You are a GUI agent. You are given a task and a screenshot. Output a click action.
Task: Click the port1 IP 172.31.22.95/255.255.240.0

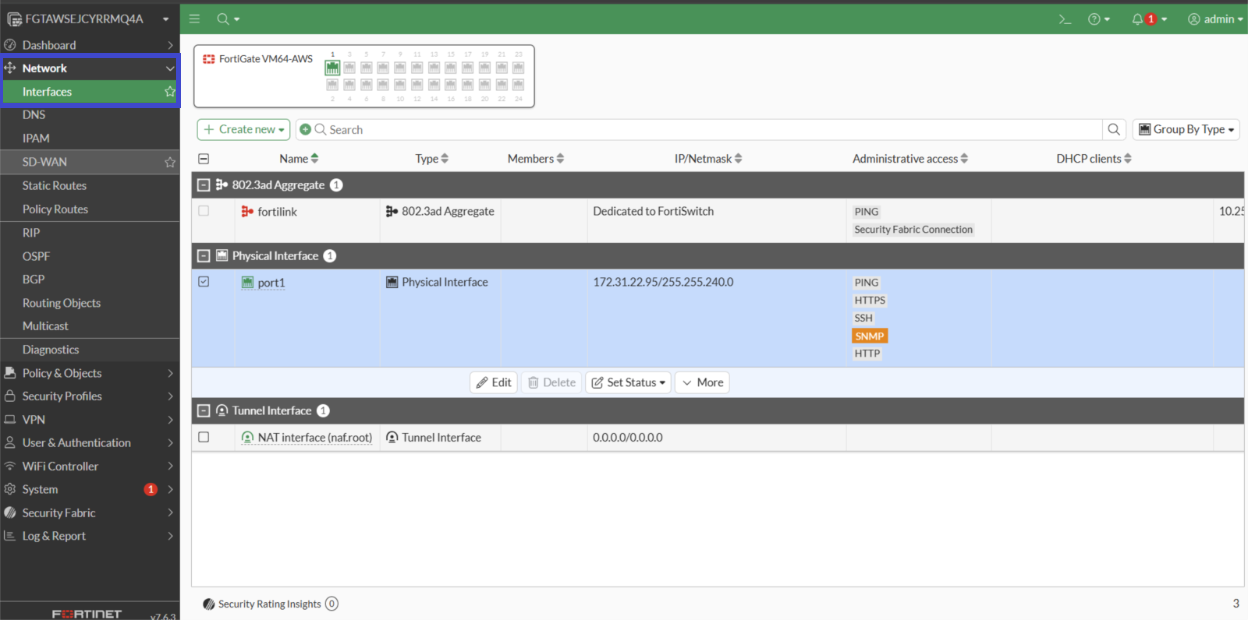tap(663, 283)
